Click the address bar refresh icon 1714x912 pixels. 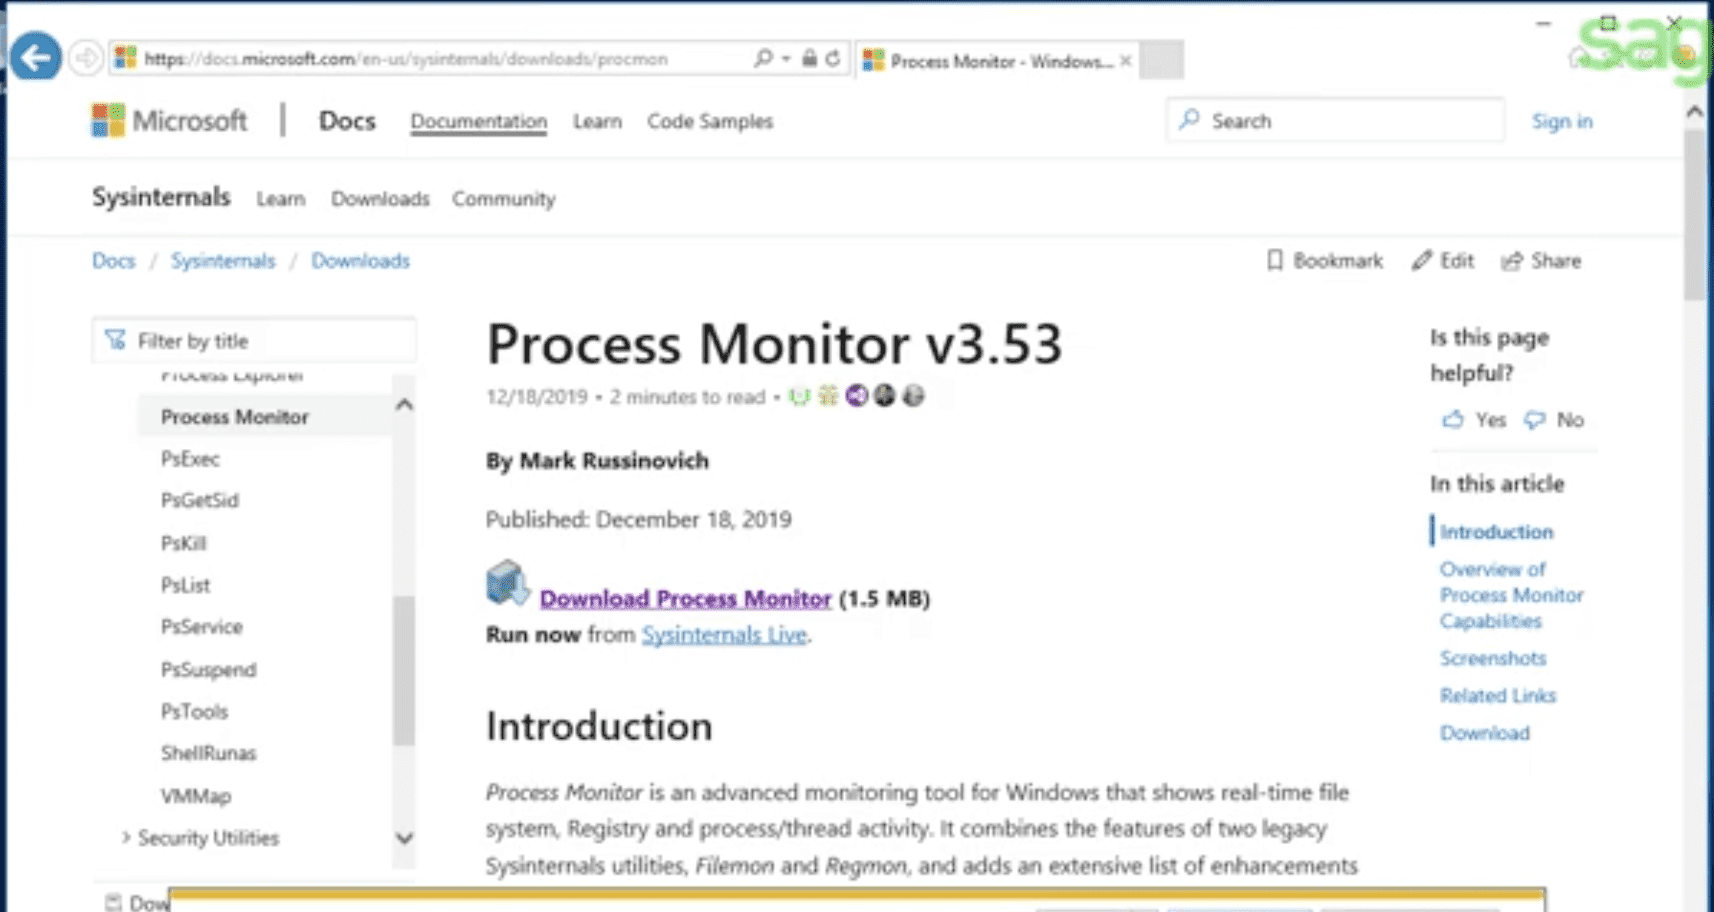pos(833,59)
